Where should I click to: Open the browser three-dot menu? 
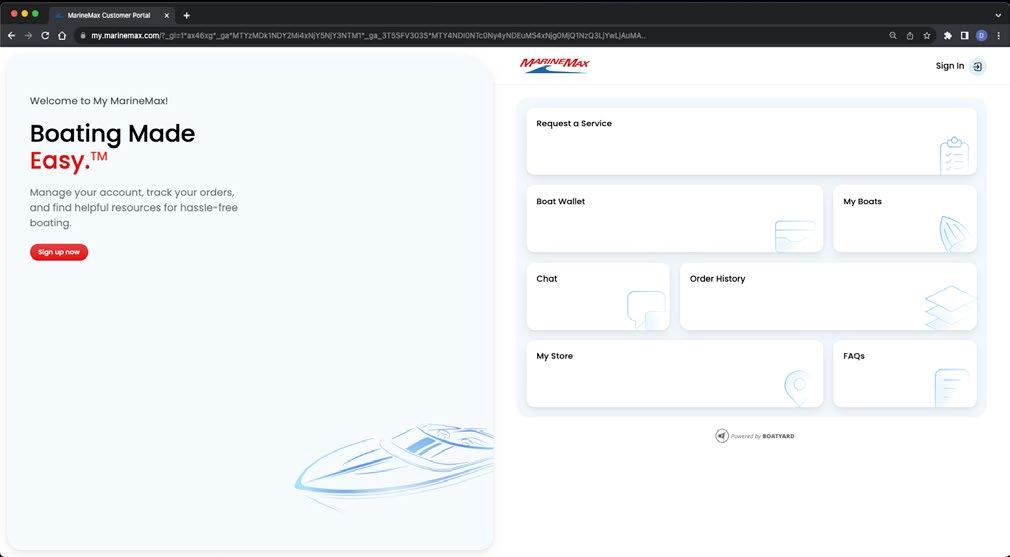point(999,35)
